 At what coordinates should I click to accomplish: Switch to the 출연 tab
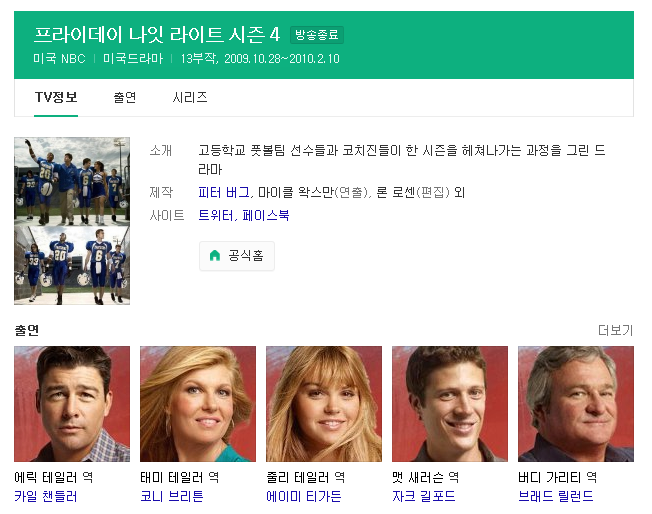pos(125,97)
